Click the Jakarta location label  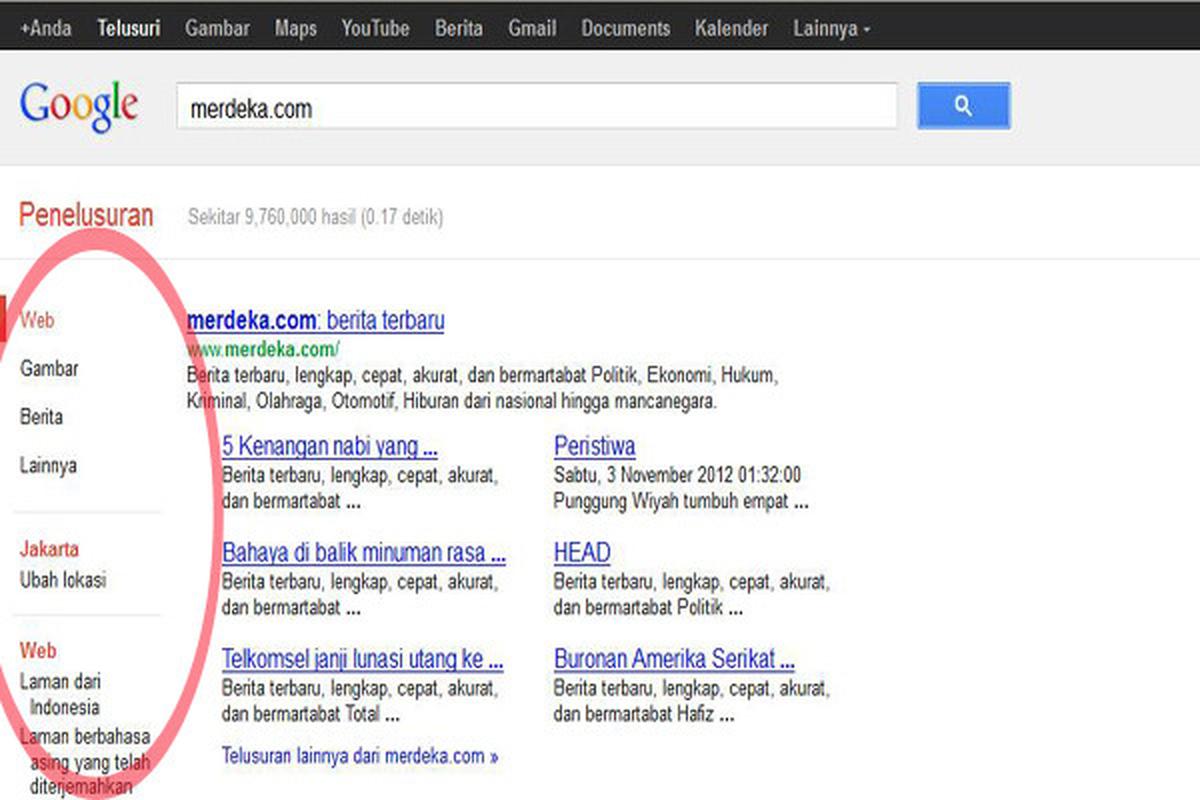pos(49,549)
